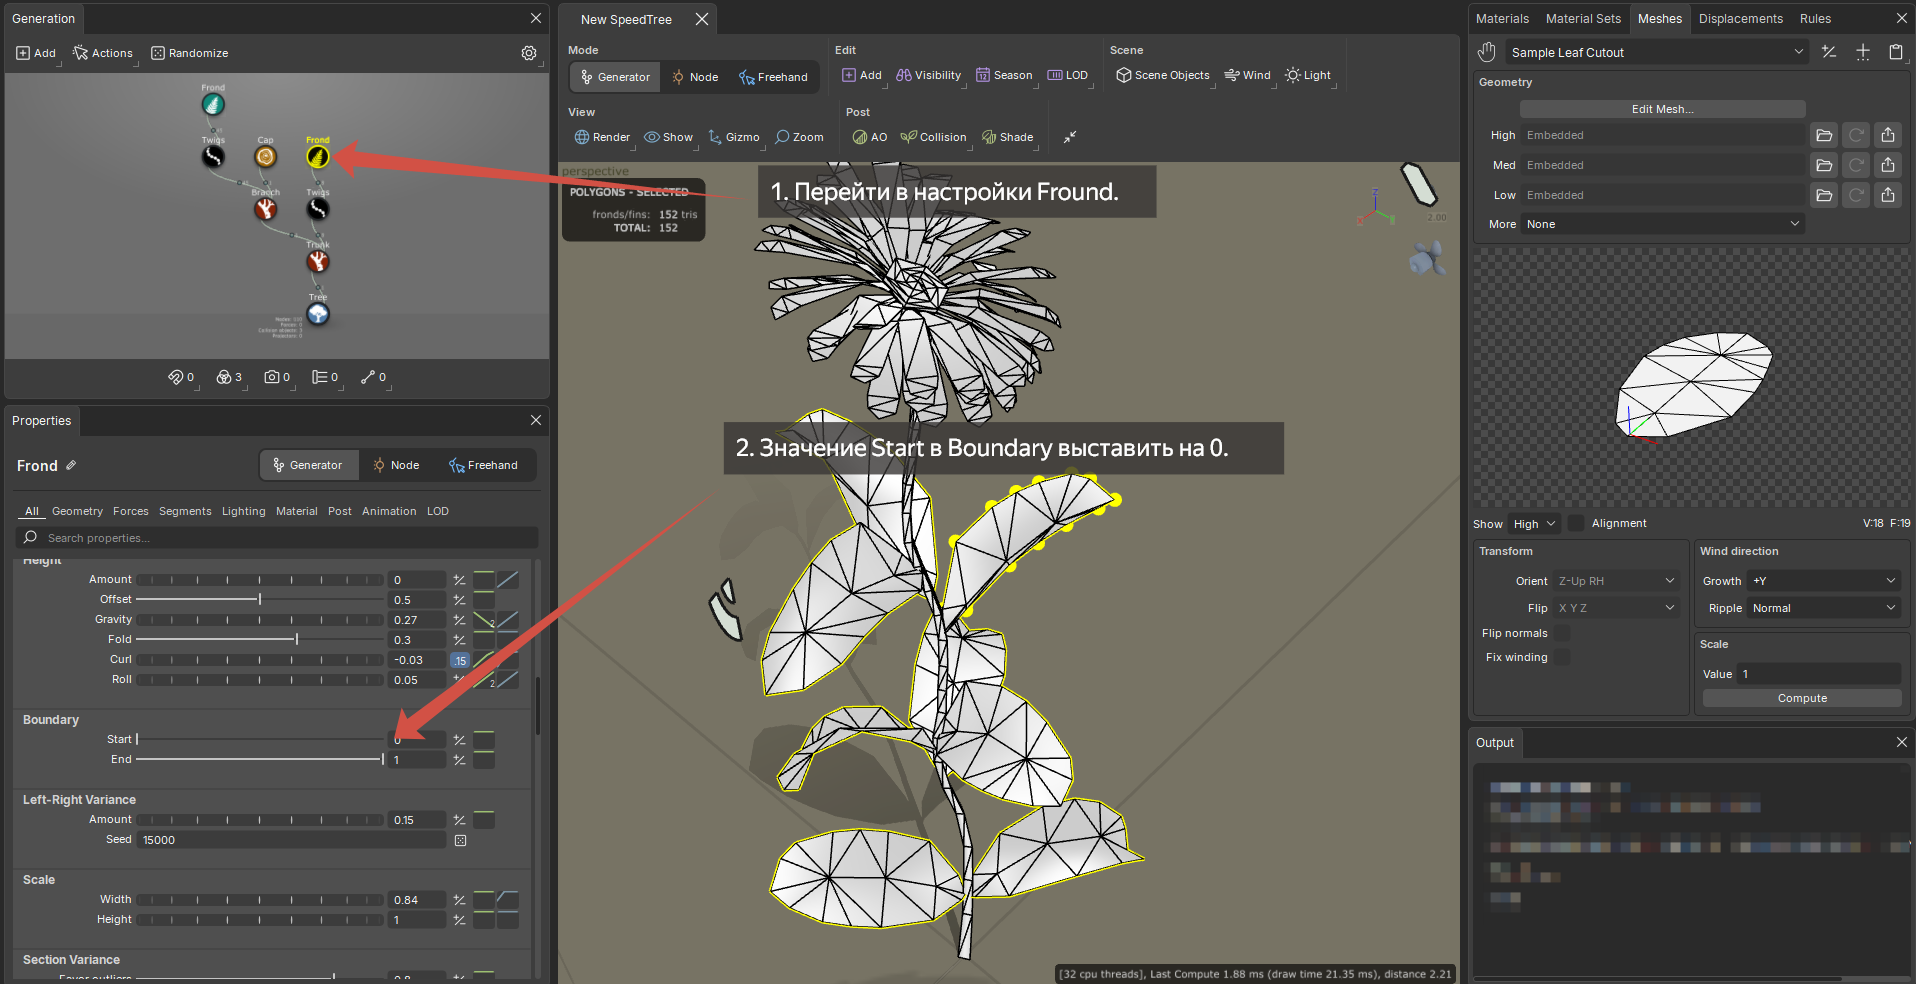Open Wind settings in Scene toolbar
This screenshot has height=984, width=1916.
click(1247, 75)
